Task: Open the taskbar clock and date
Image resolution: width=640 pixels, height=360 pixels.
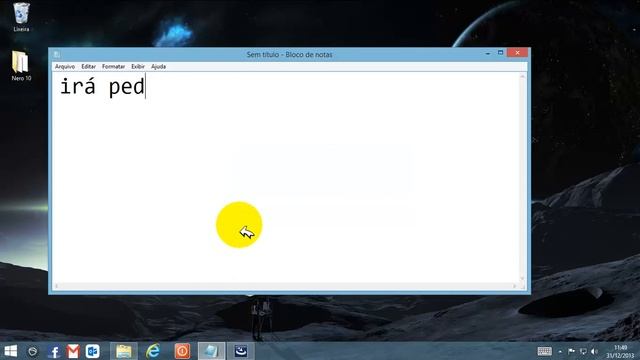Action: pyautogui.click(x=620, y=351)
